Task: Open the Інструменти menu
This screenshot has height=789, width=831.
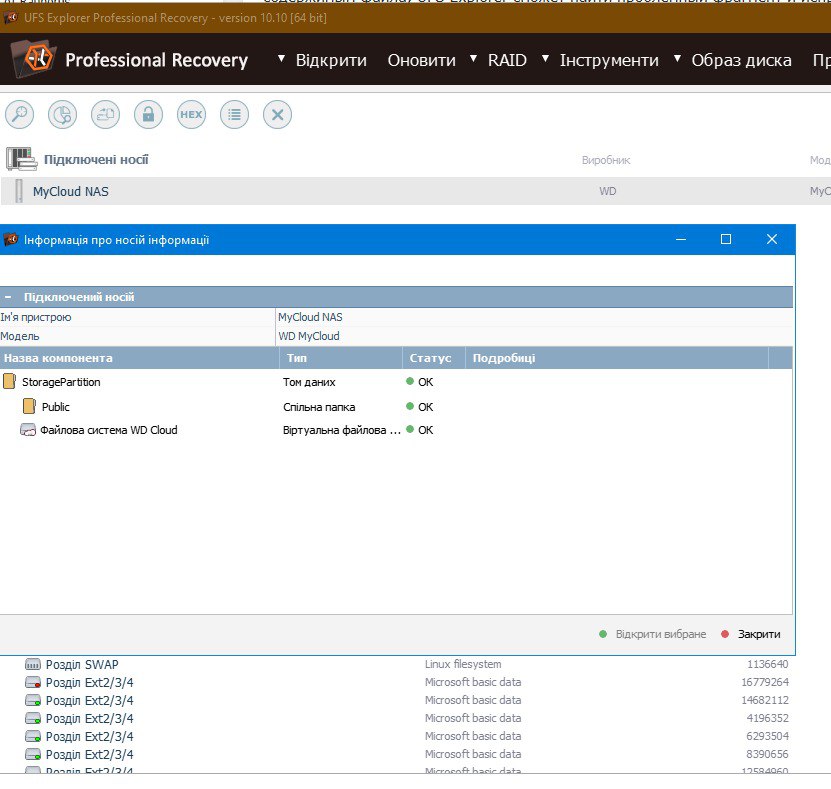Action: tap(609, 60)
